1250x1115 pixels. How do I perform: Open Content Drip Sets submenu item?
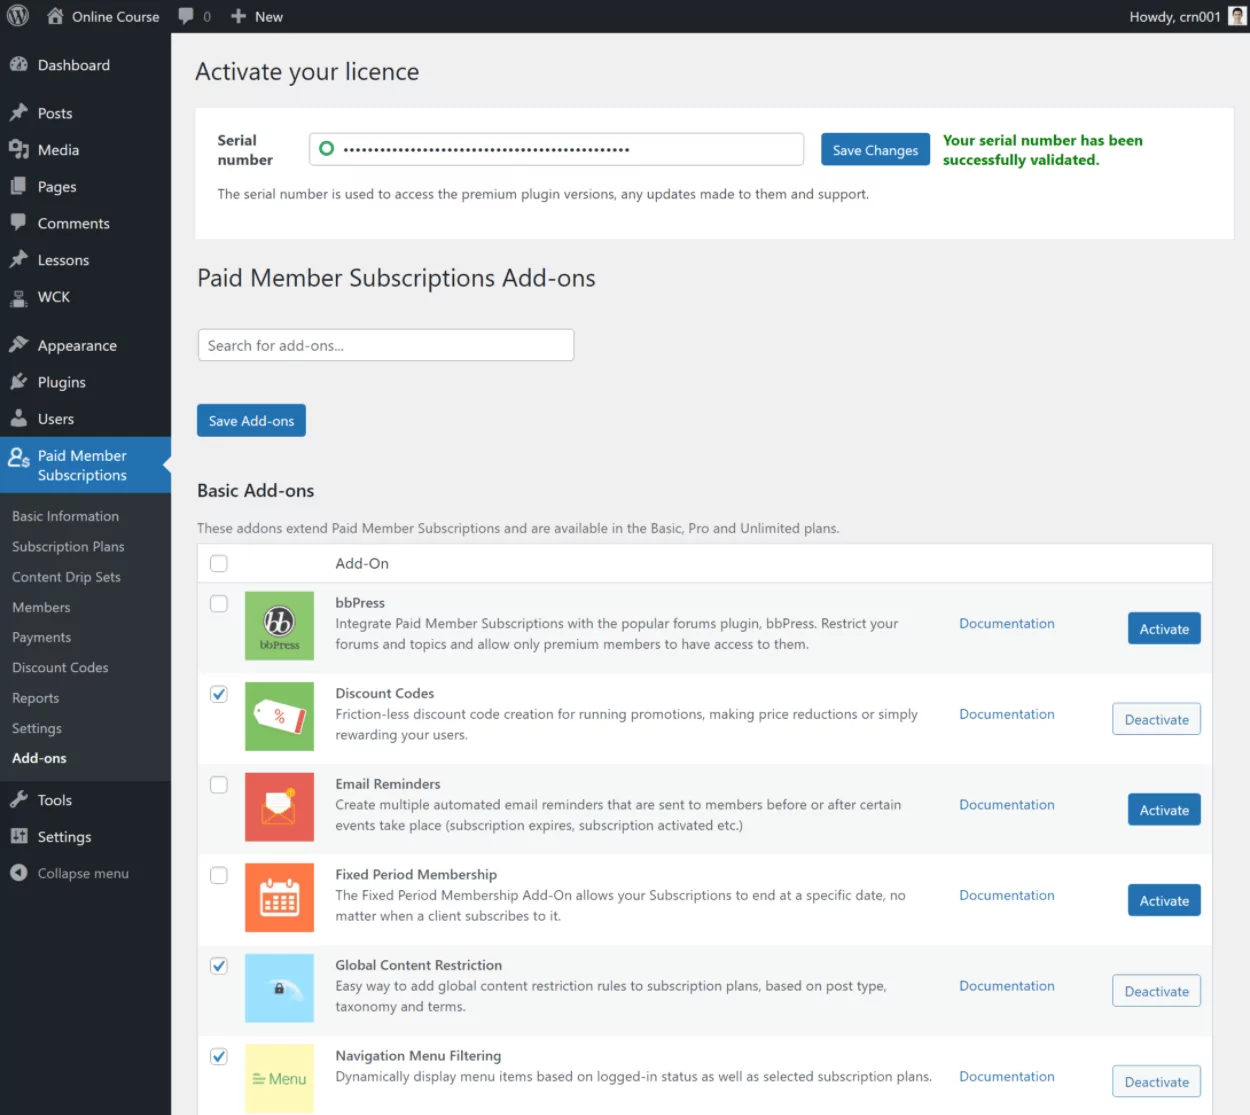[66, 577]
